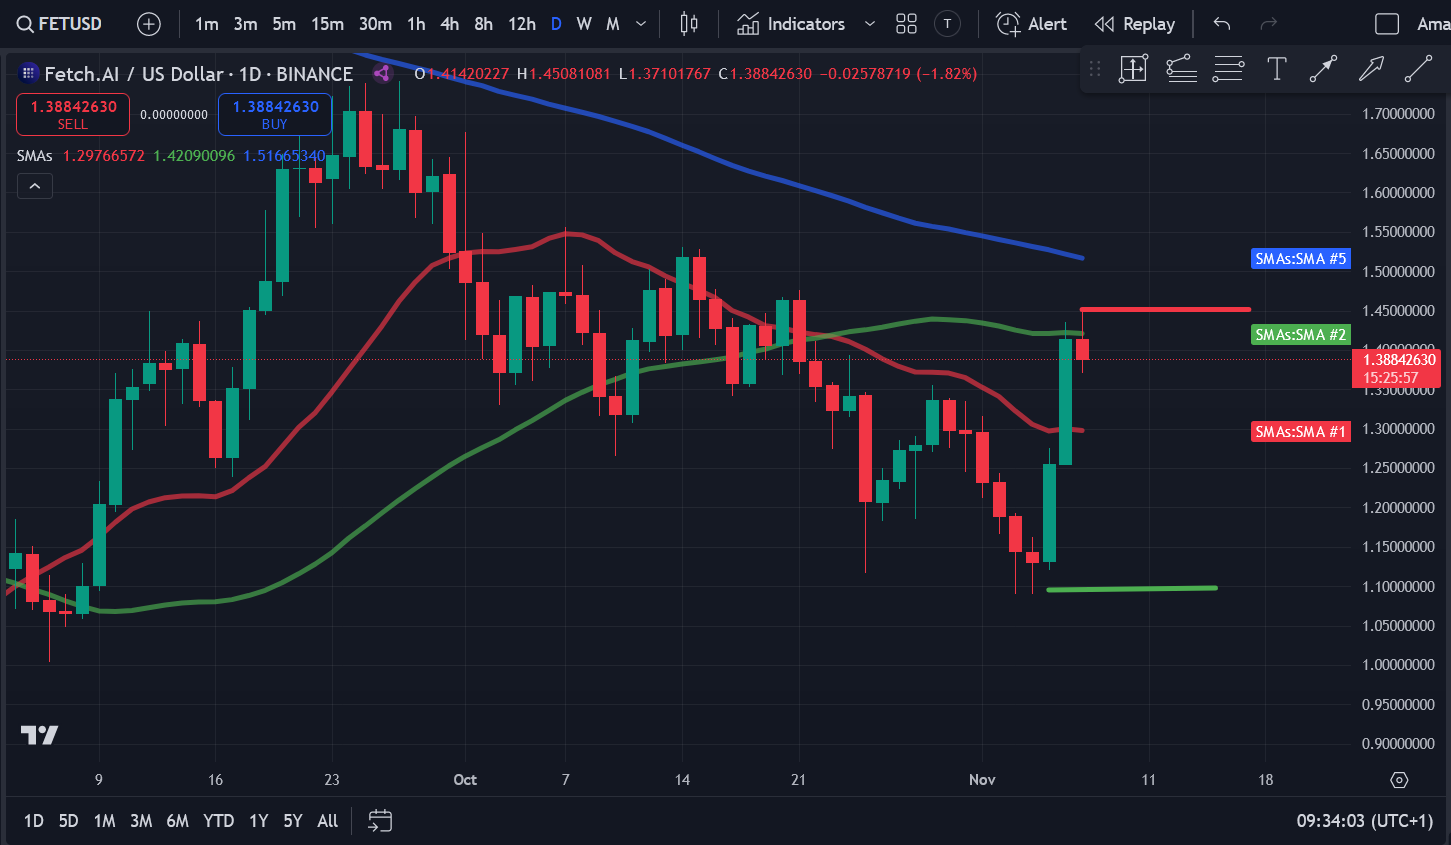Select the 4h timeframe
This screenshot has width=1451, height=845.
[x=450, y=24]
